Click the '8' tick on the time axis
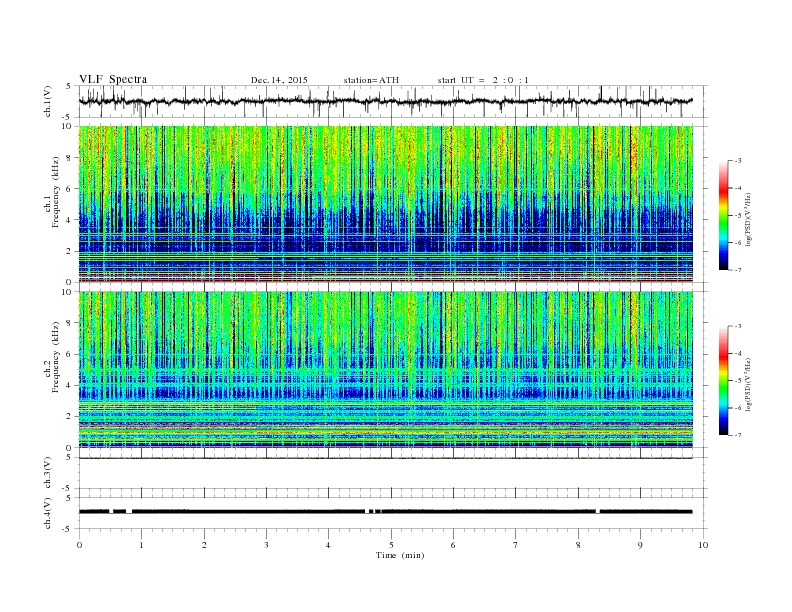The image size is (792, 612). pyautogui.click(x=578, y=545)
